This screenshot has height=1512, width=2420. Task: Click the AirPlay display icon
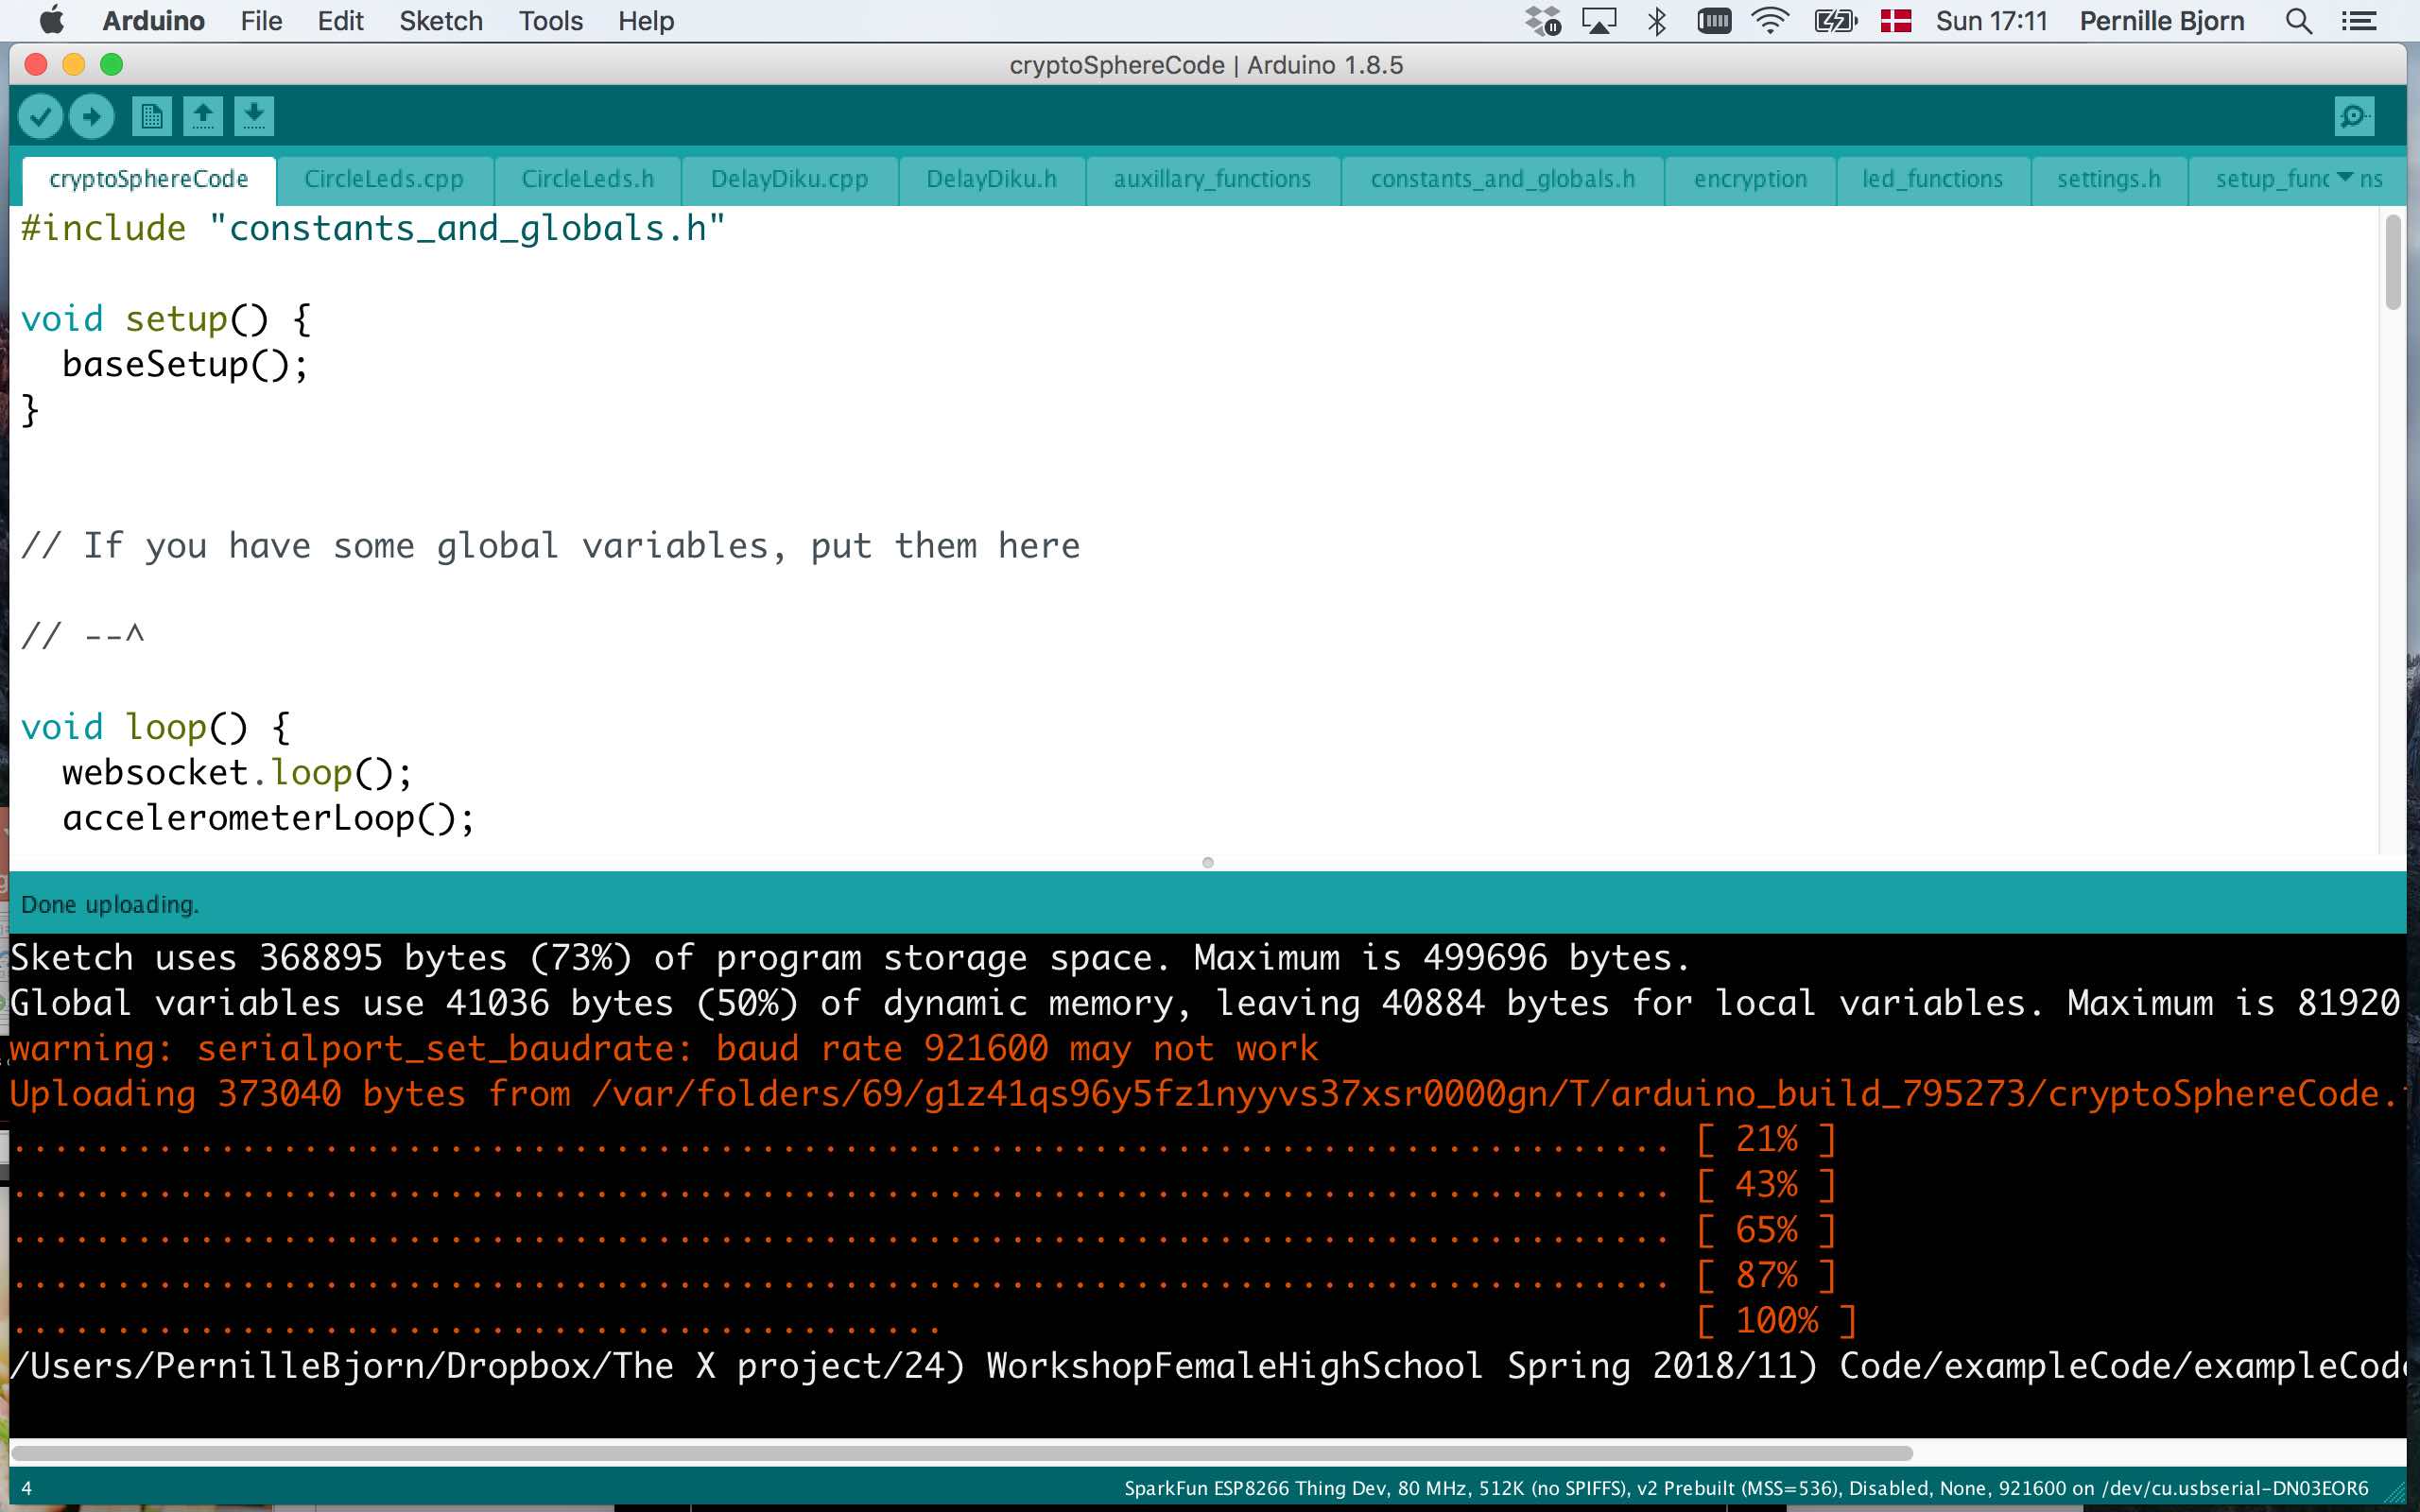(1599, 21)
